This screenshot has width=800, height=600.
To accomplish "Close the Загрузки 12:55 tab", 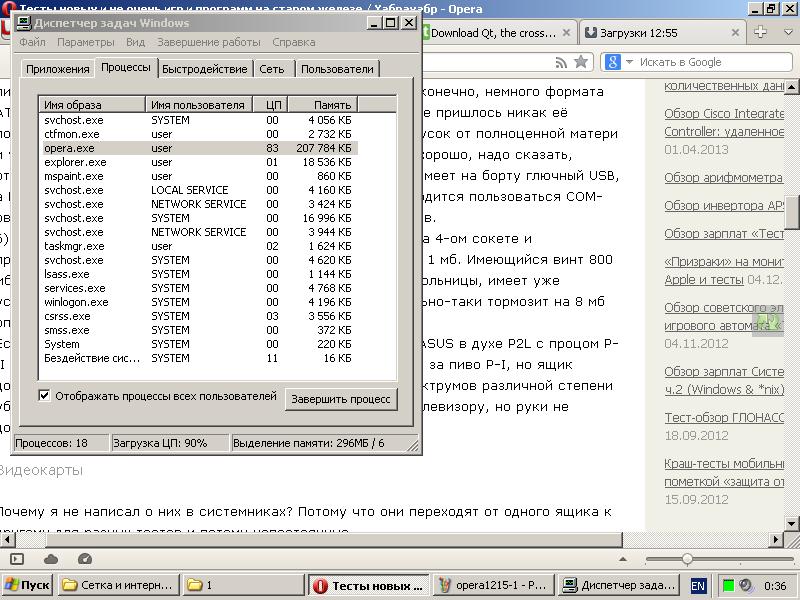I will (735, 33).
